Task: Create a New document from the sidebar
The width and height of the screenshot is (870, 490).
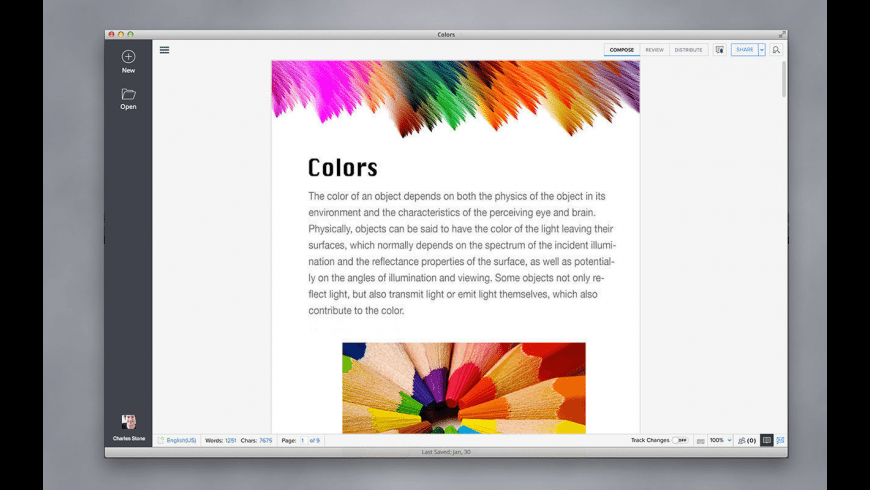Action: tap(128, 62)
